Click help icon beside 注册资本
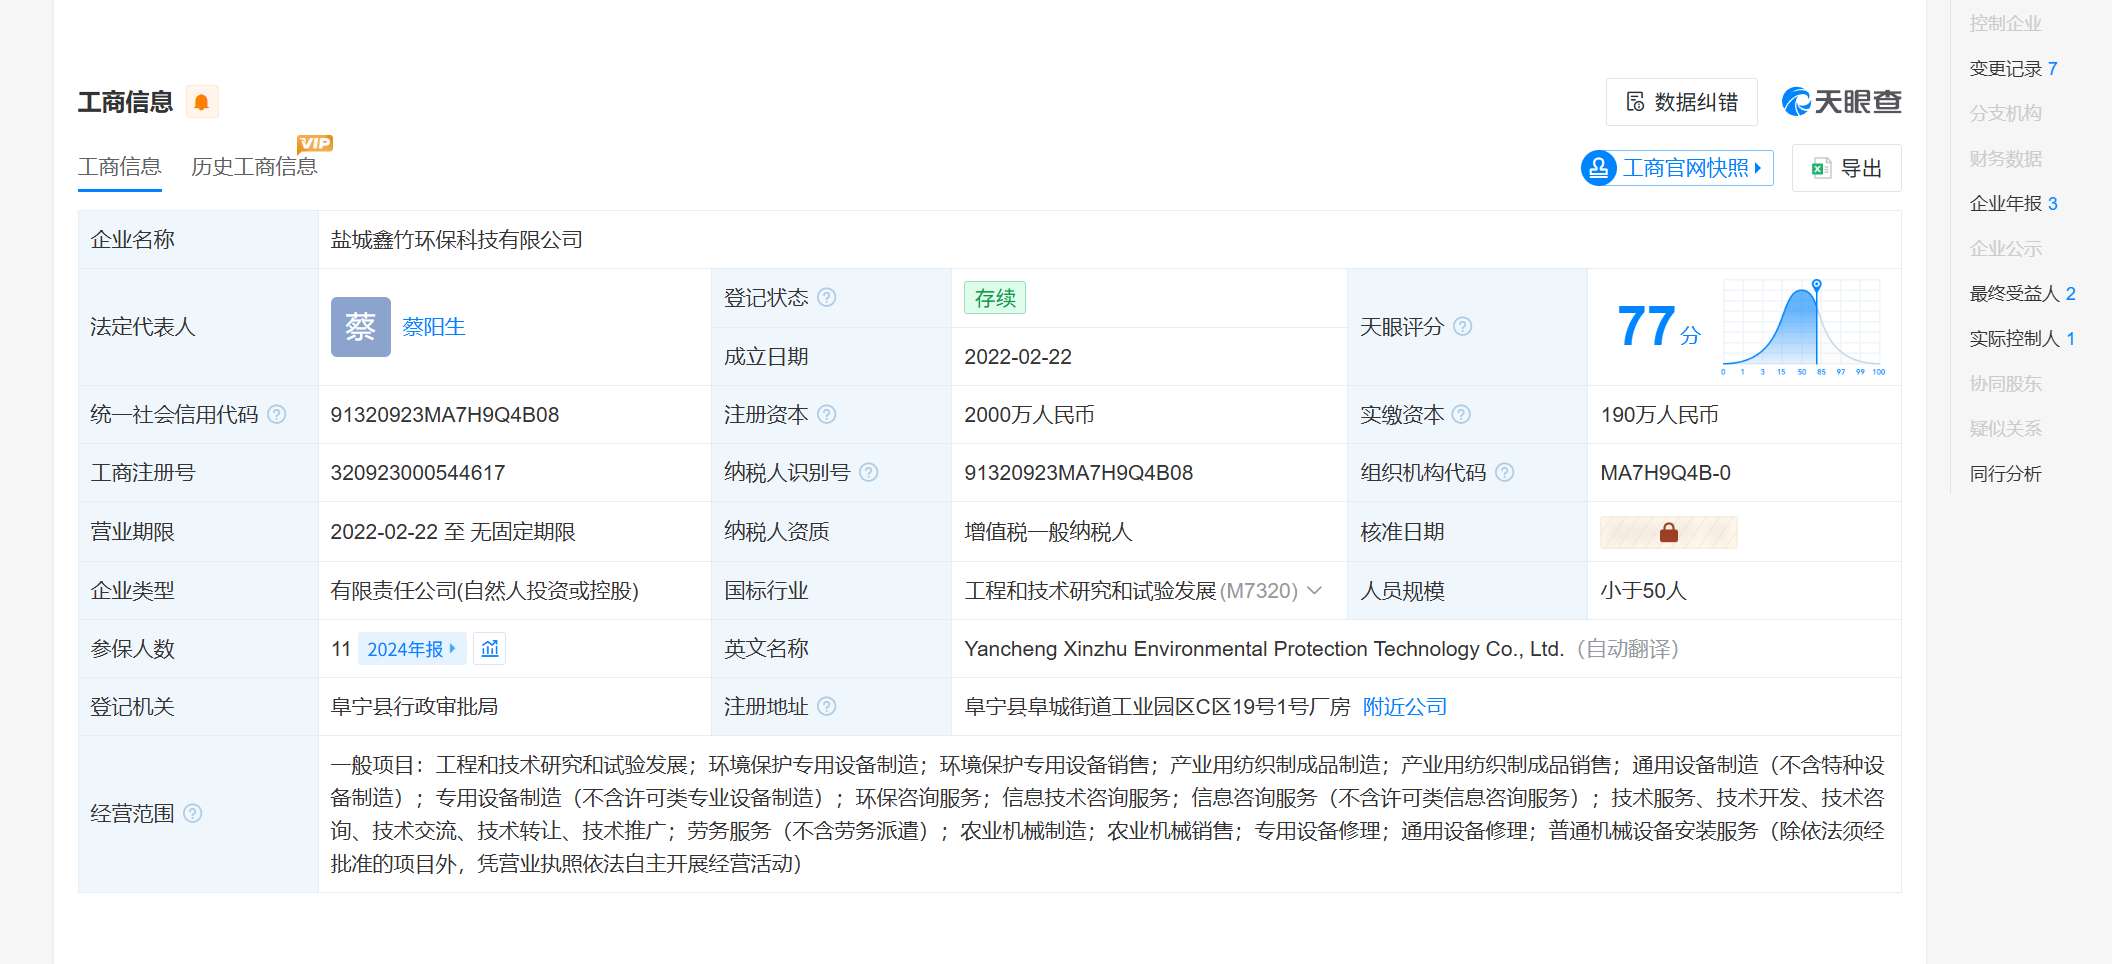 [x=827, y=415]
